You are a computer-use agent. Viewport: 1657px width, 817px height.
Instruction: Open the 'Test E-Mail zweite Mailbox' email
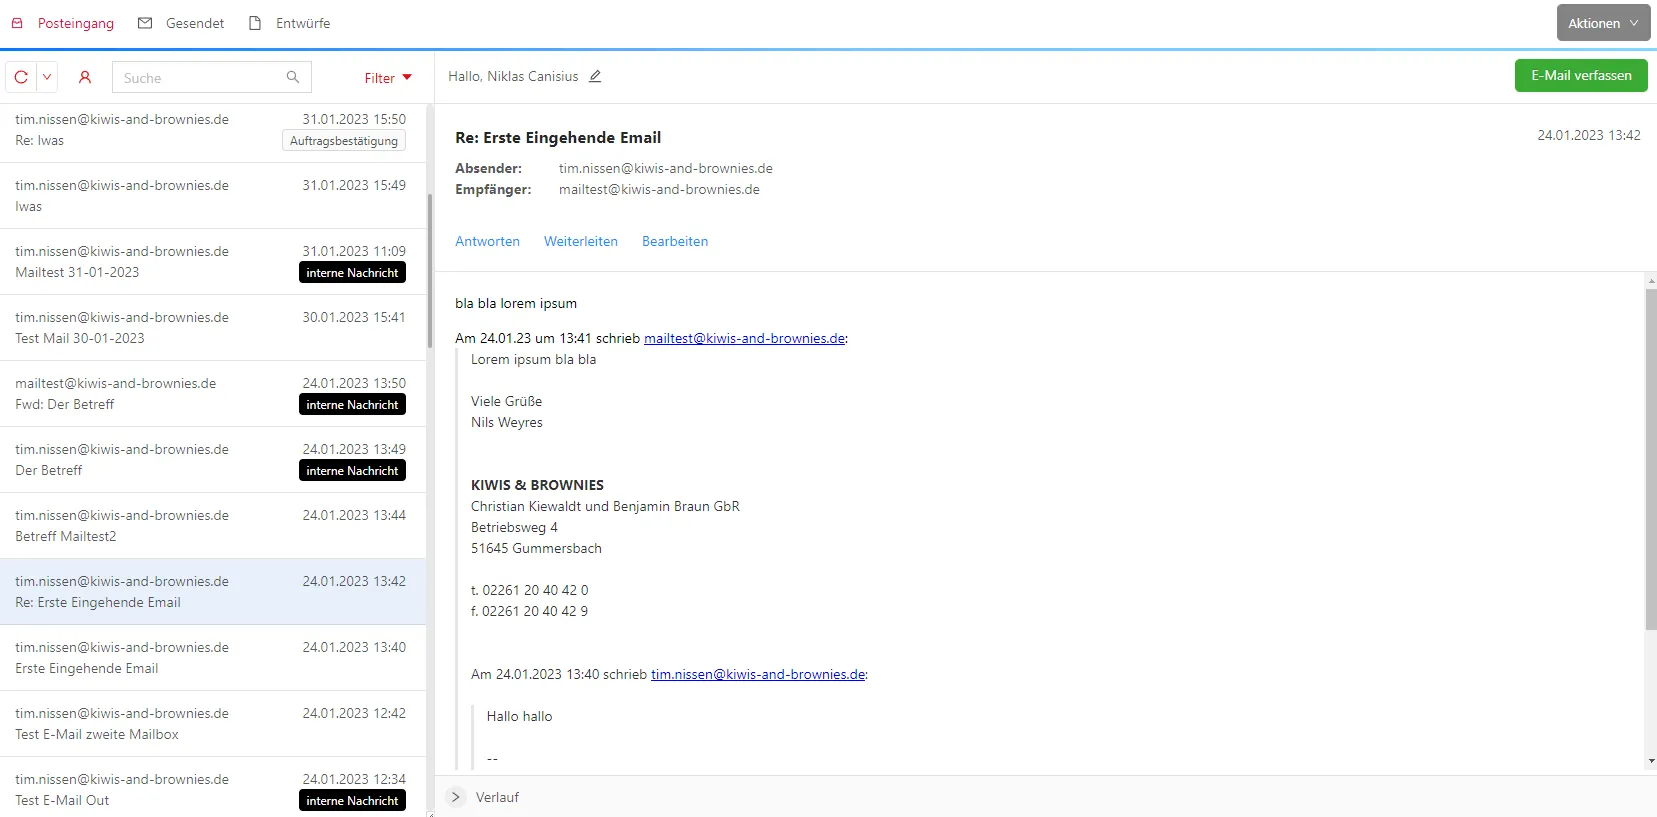tap(213, 724)
